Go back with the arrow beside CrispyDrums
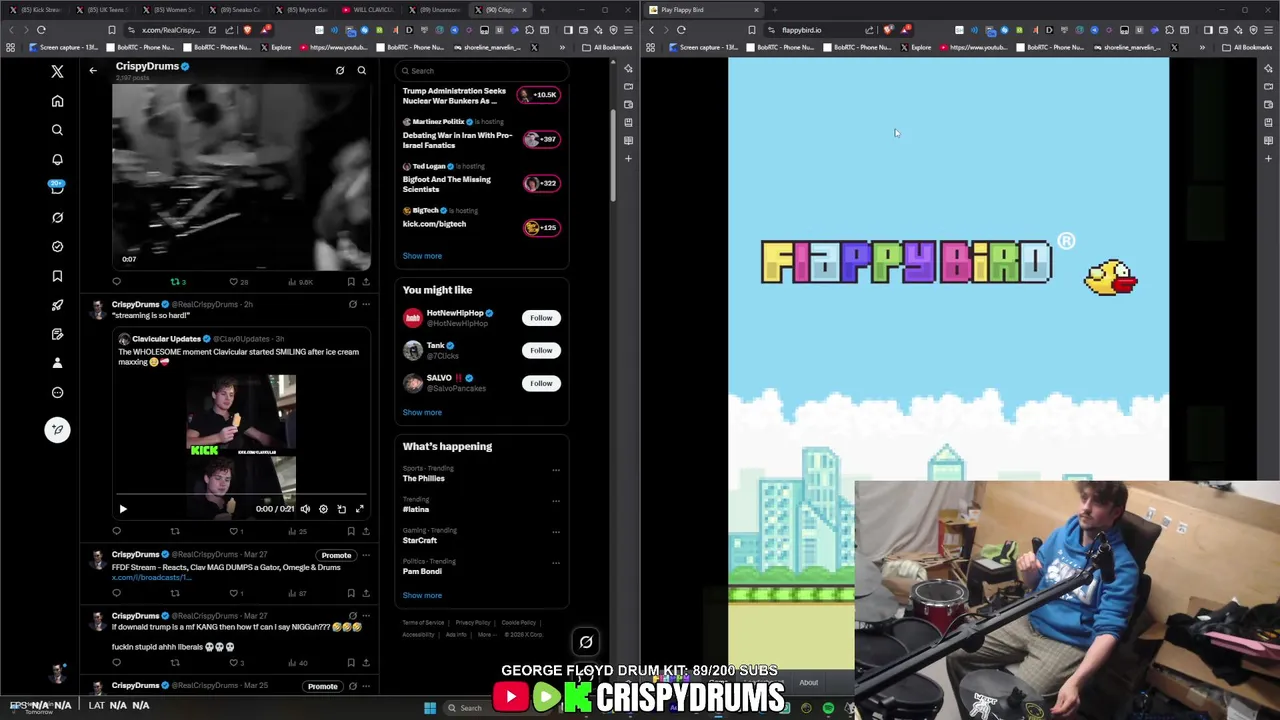 (93, 70)
